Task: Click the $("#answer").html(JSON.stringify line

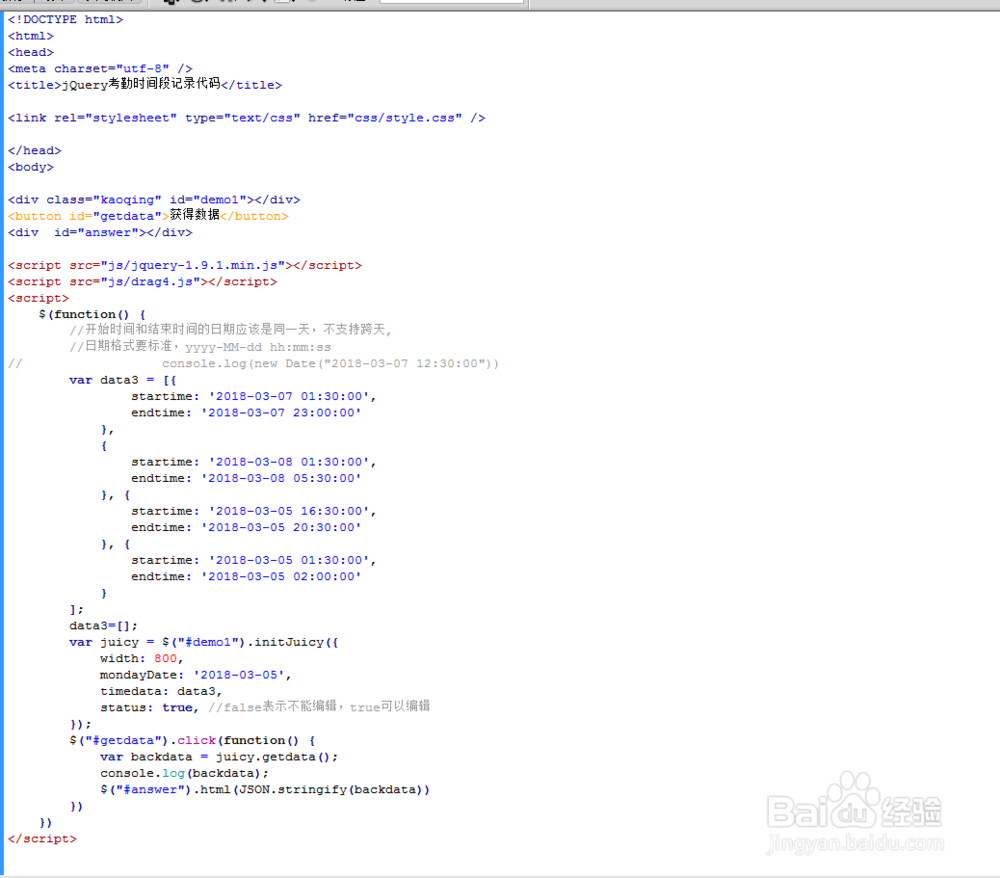Action: [x=265, y=790]
